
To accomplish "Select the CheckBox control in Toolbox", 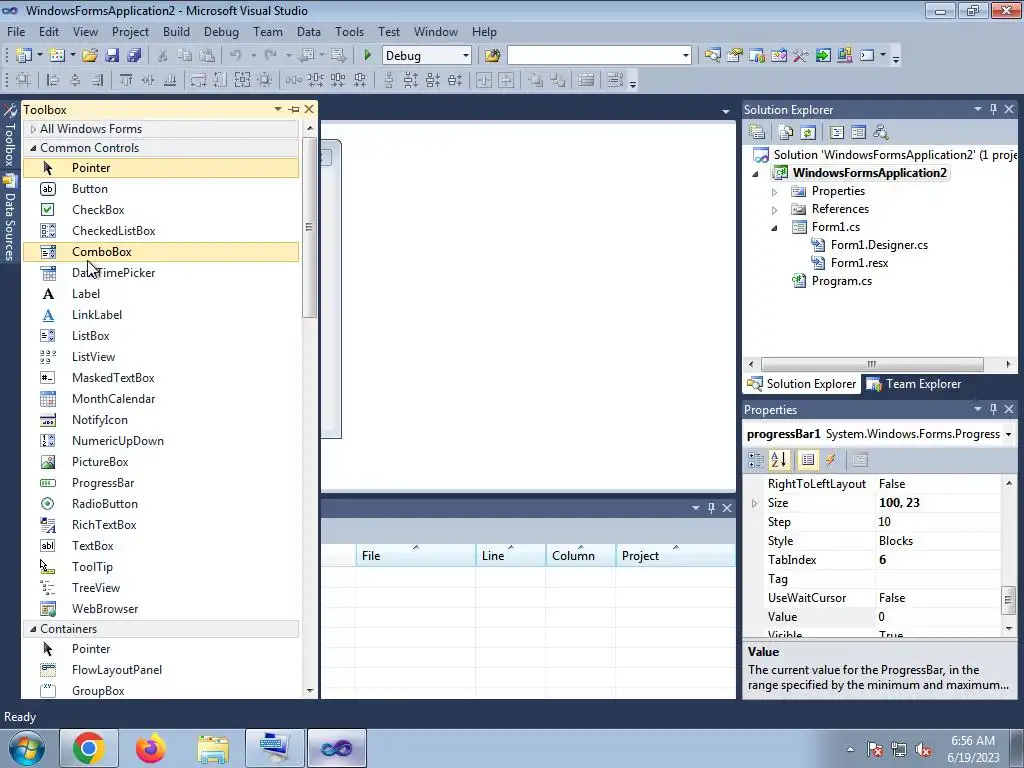I will point(161,210).
